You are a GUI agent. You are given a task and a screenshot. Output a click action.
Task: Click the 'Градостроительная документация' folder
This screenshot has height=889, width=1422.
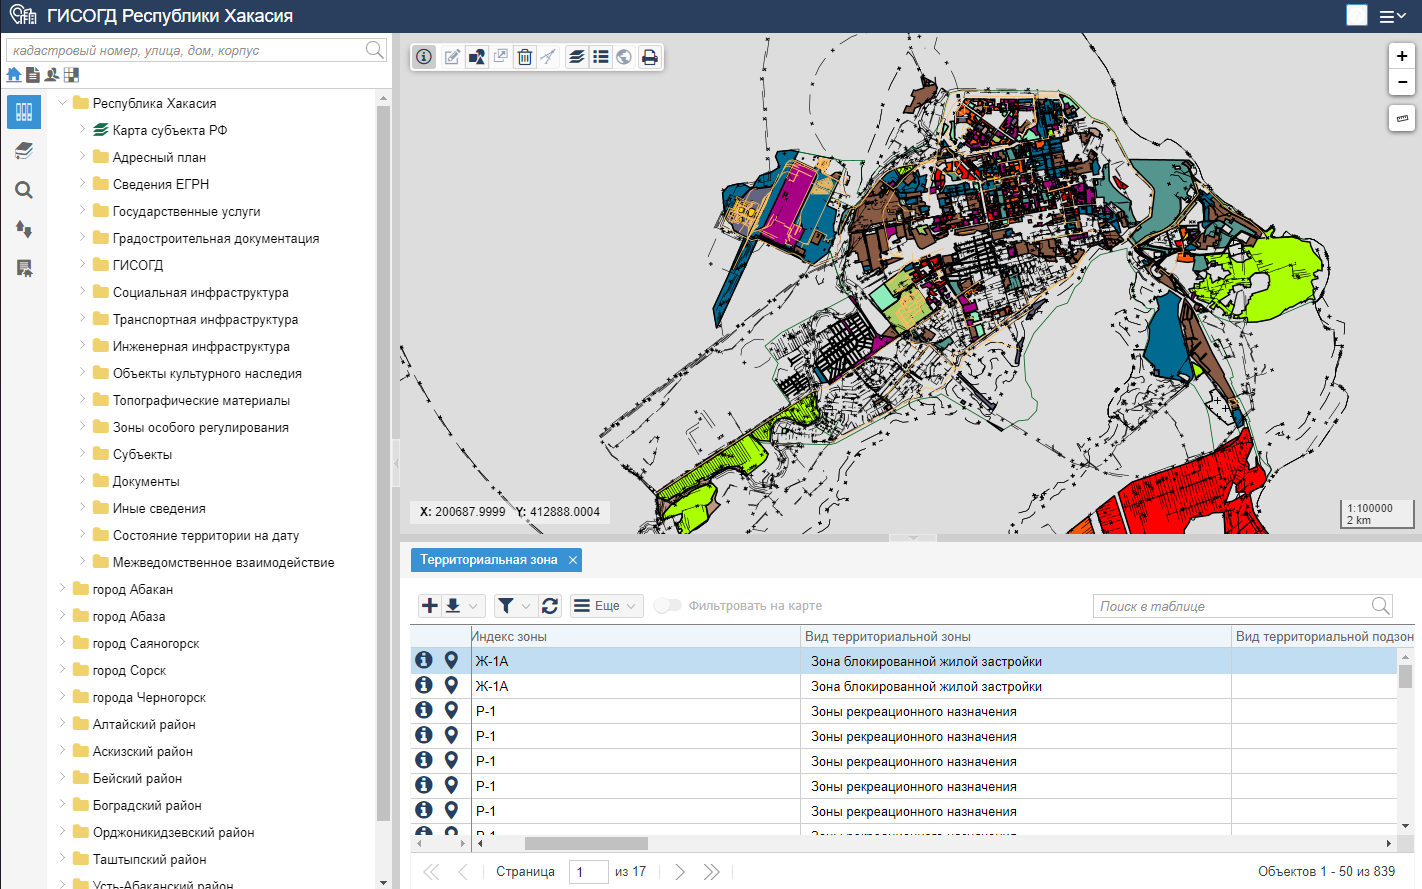click(x=215, y=238)
